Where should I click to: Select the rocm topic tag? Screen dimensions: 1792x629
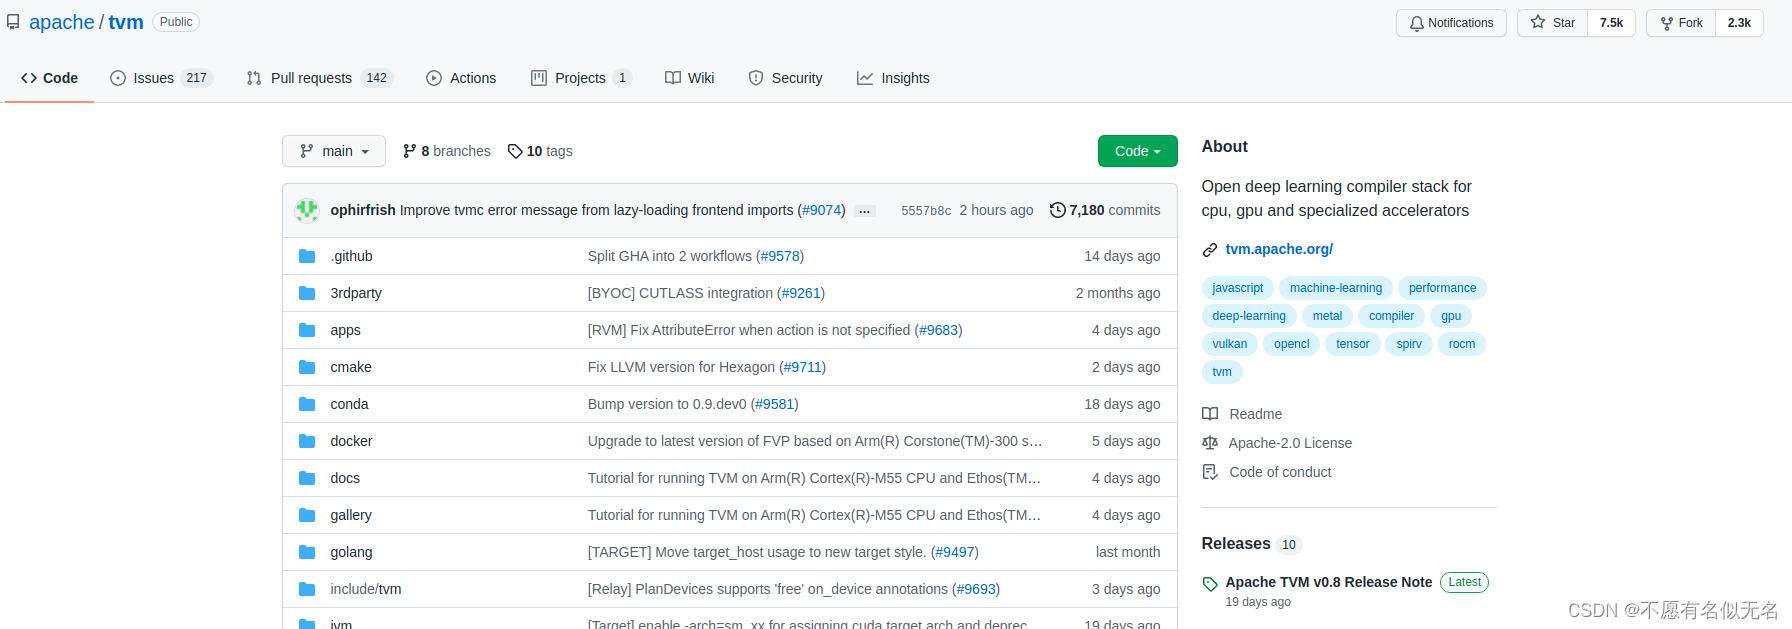(x=1462, y=344)
